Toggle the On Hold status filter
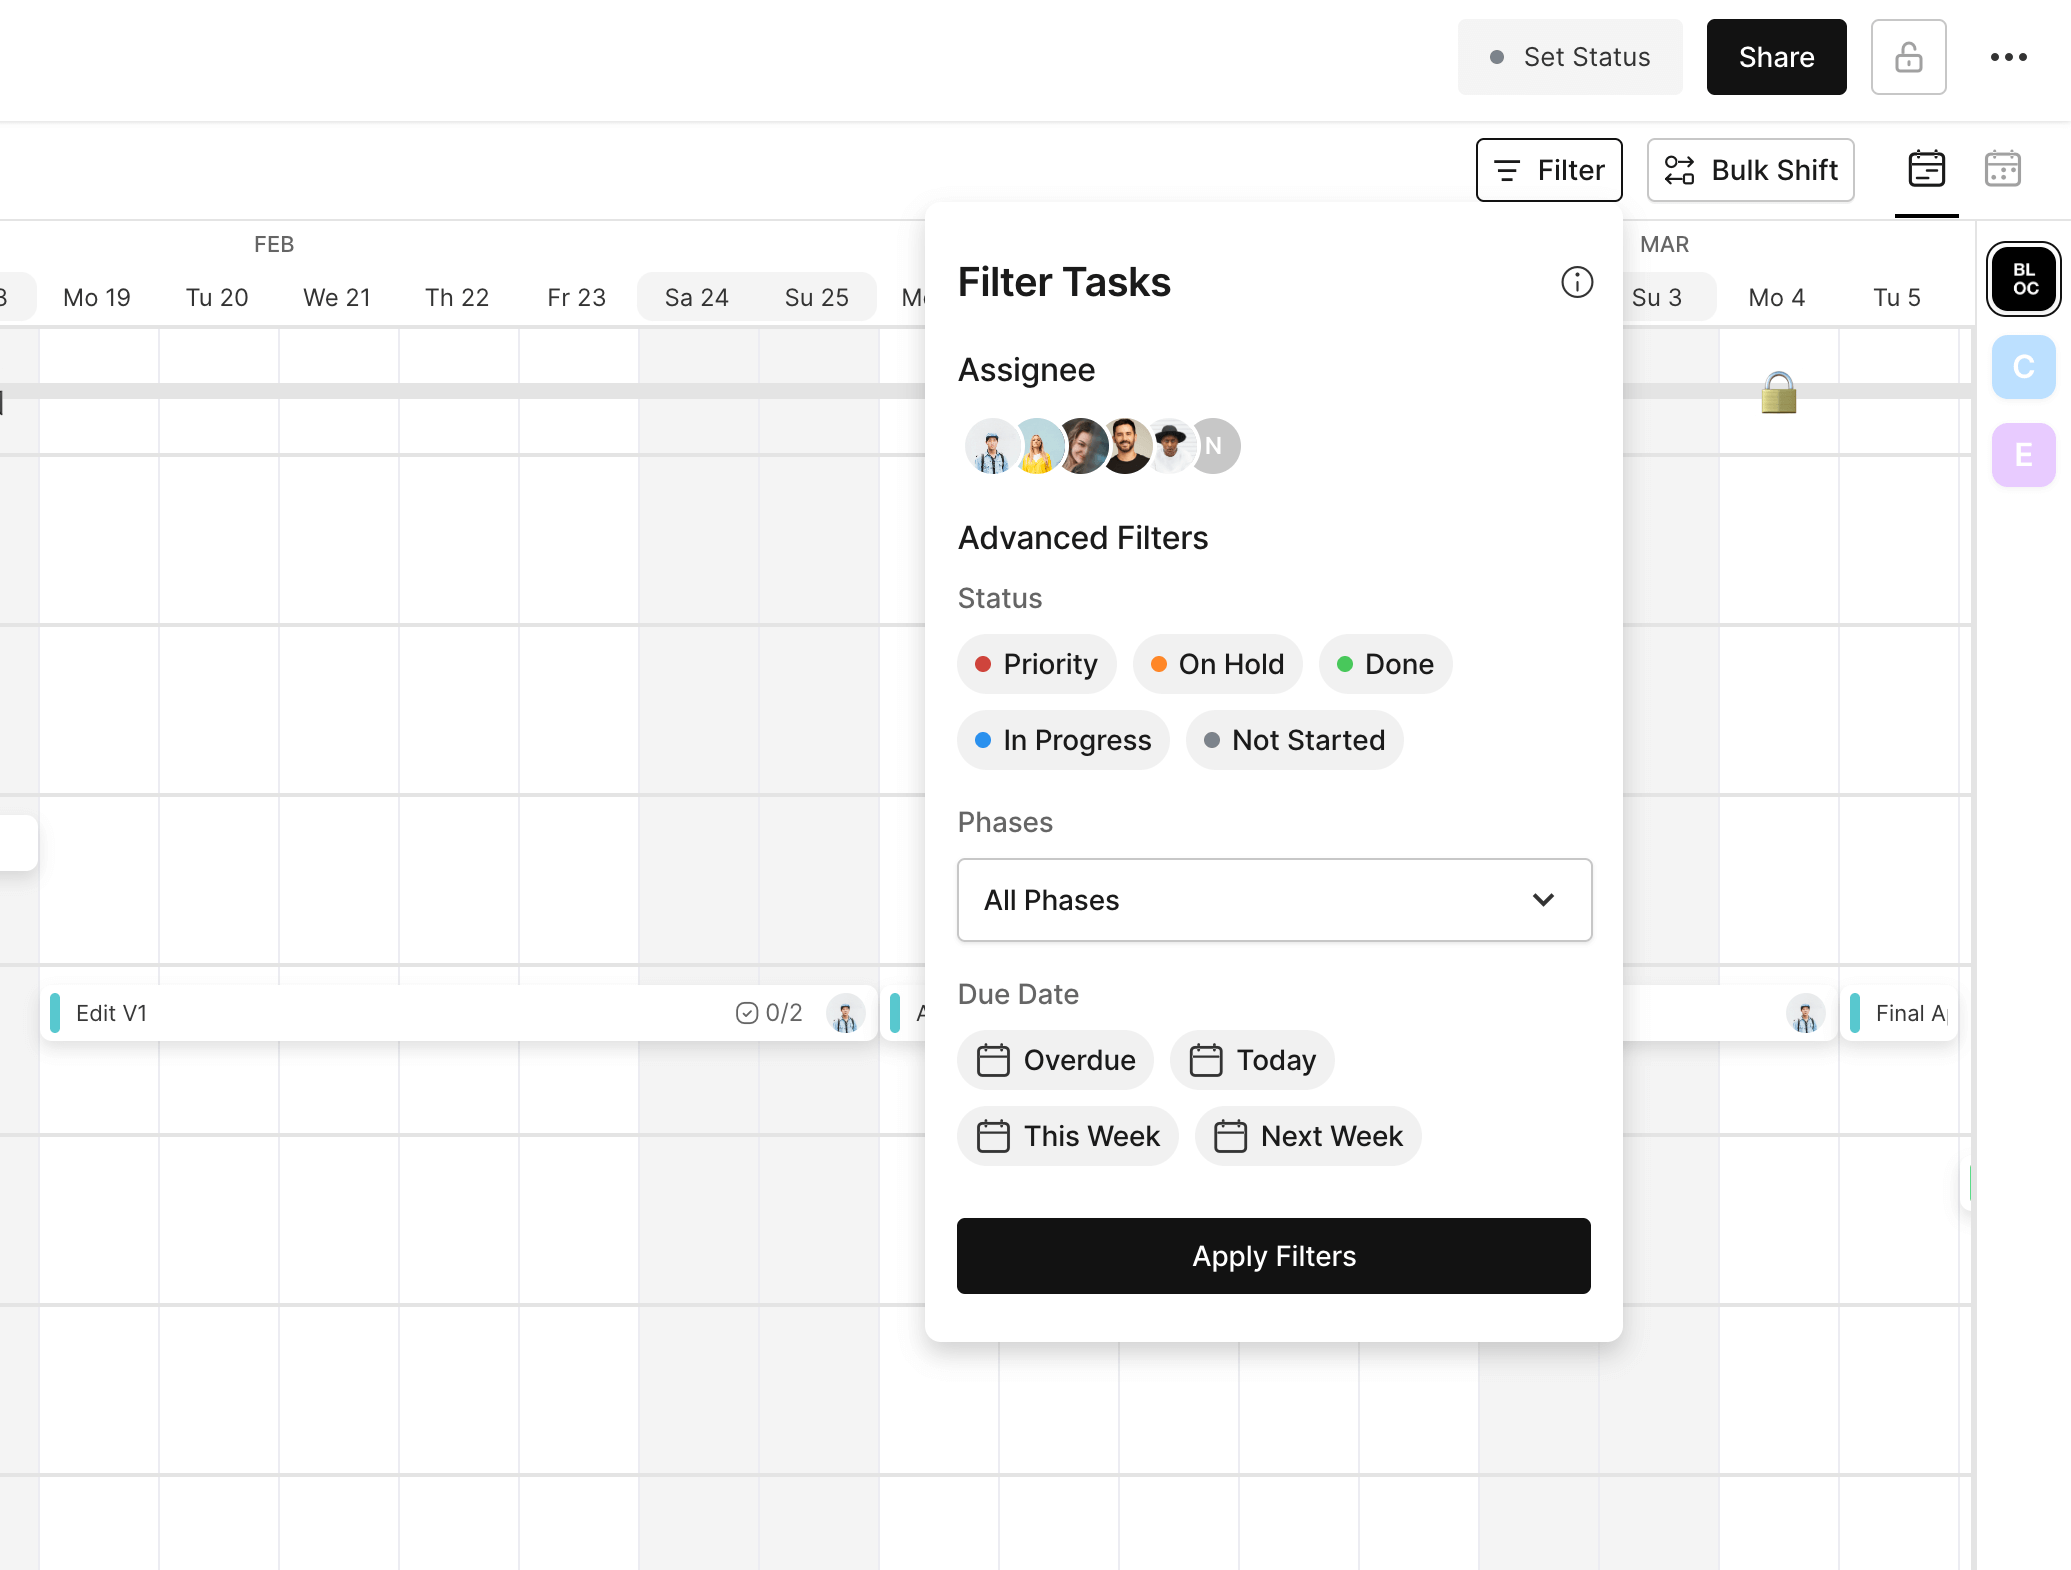Image resolution: width=2071 pixels, height=1570 pixels. coord(1217,664)
